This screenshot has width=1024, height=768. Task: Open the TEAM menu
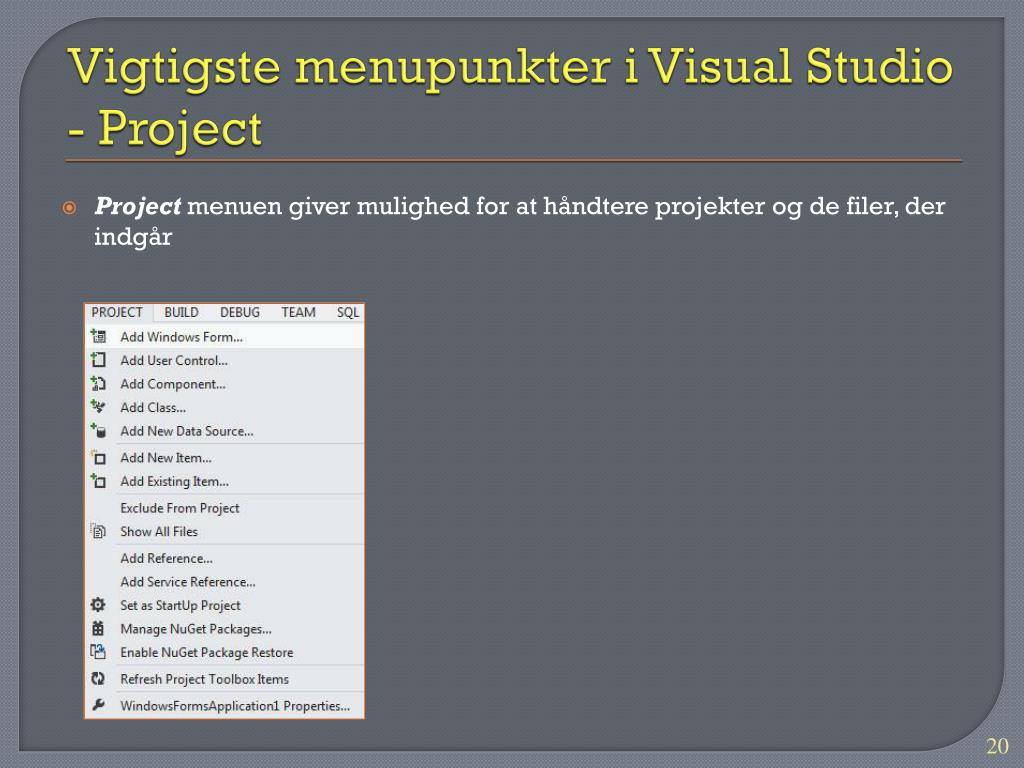(x=298, y=313)
